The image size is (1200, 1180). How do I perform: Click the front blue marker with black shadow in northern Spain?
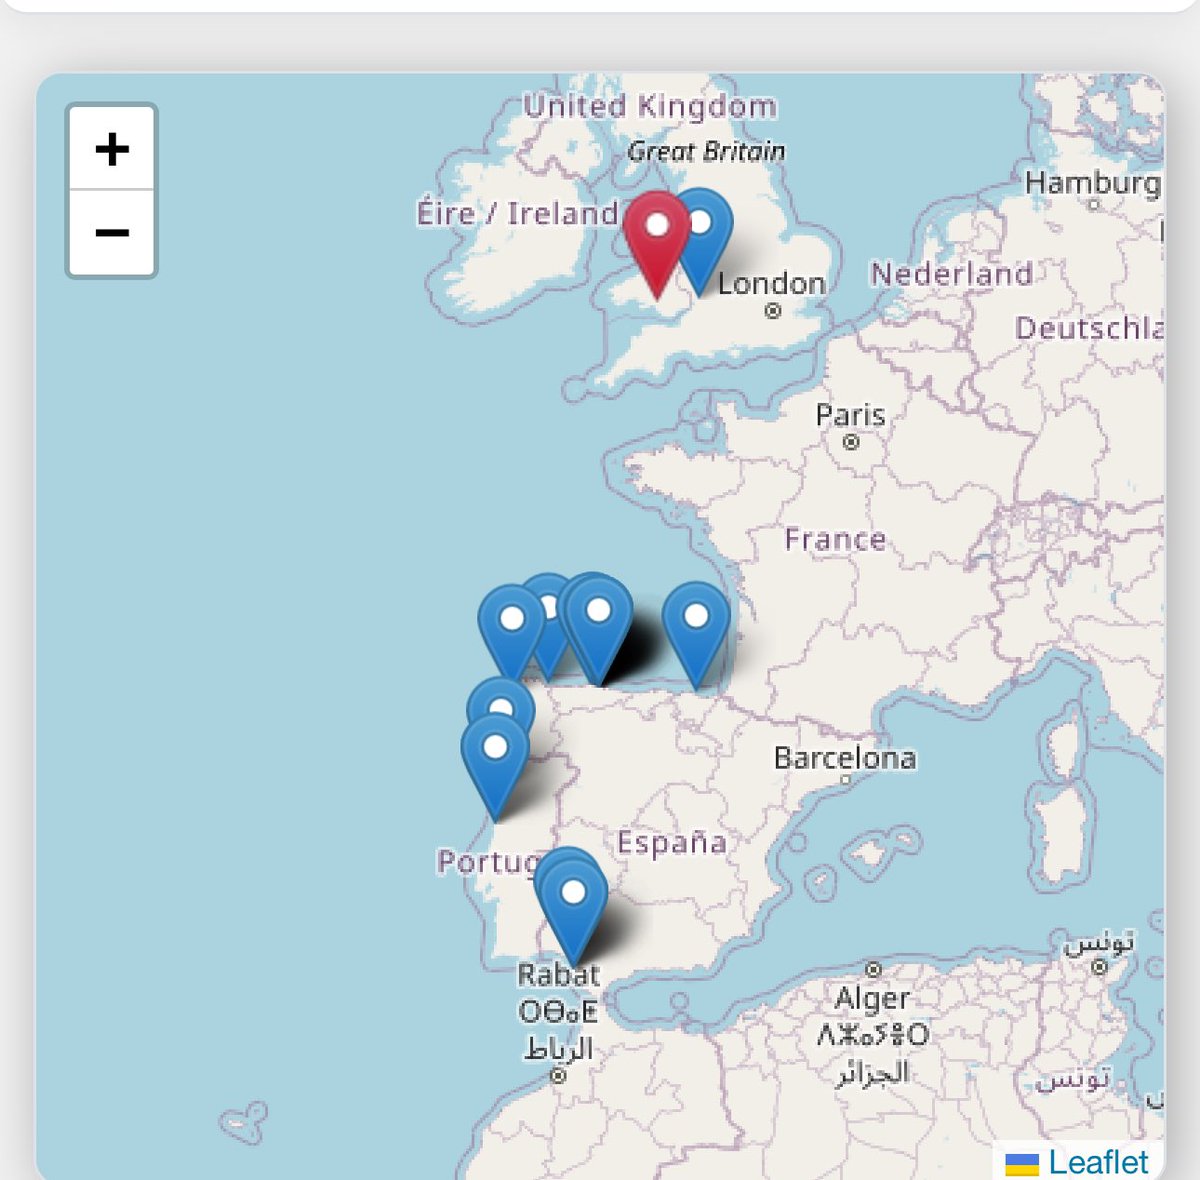click(598, 630)
